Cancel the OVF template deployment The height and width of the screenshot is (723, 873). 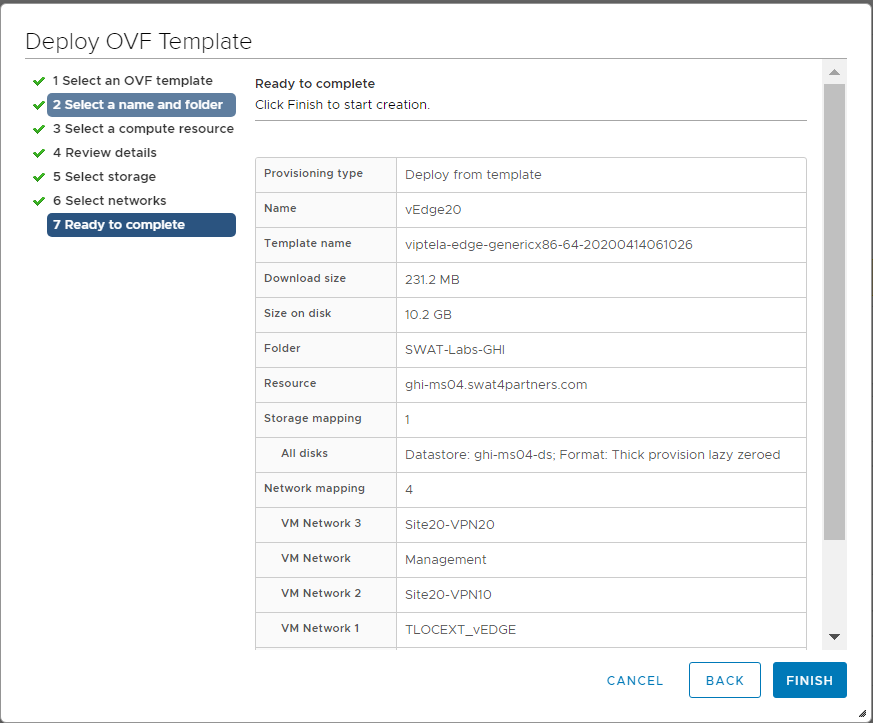(635, 680)
